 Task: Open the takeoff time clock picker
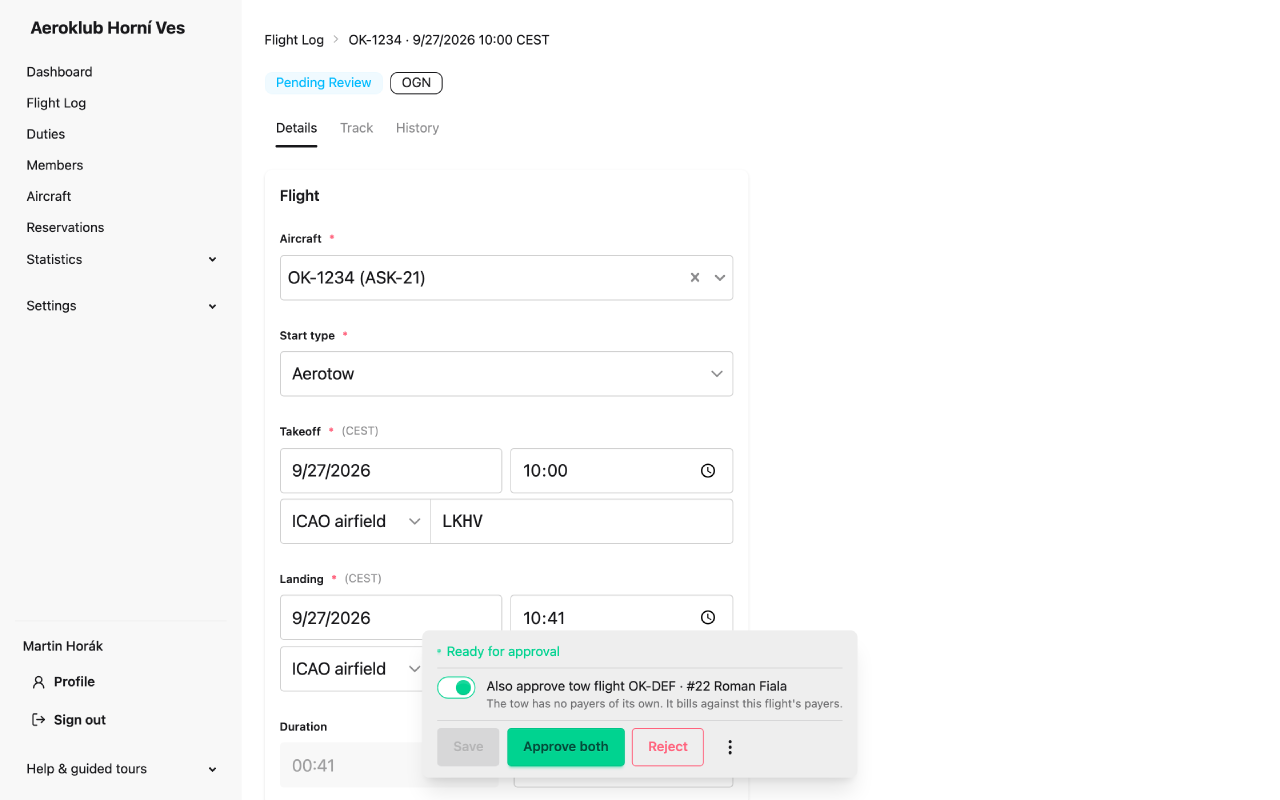tap(708, 471)
